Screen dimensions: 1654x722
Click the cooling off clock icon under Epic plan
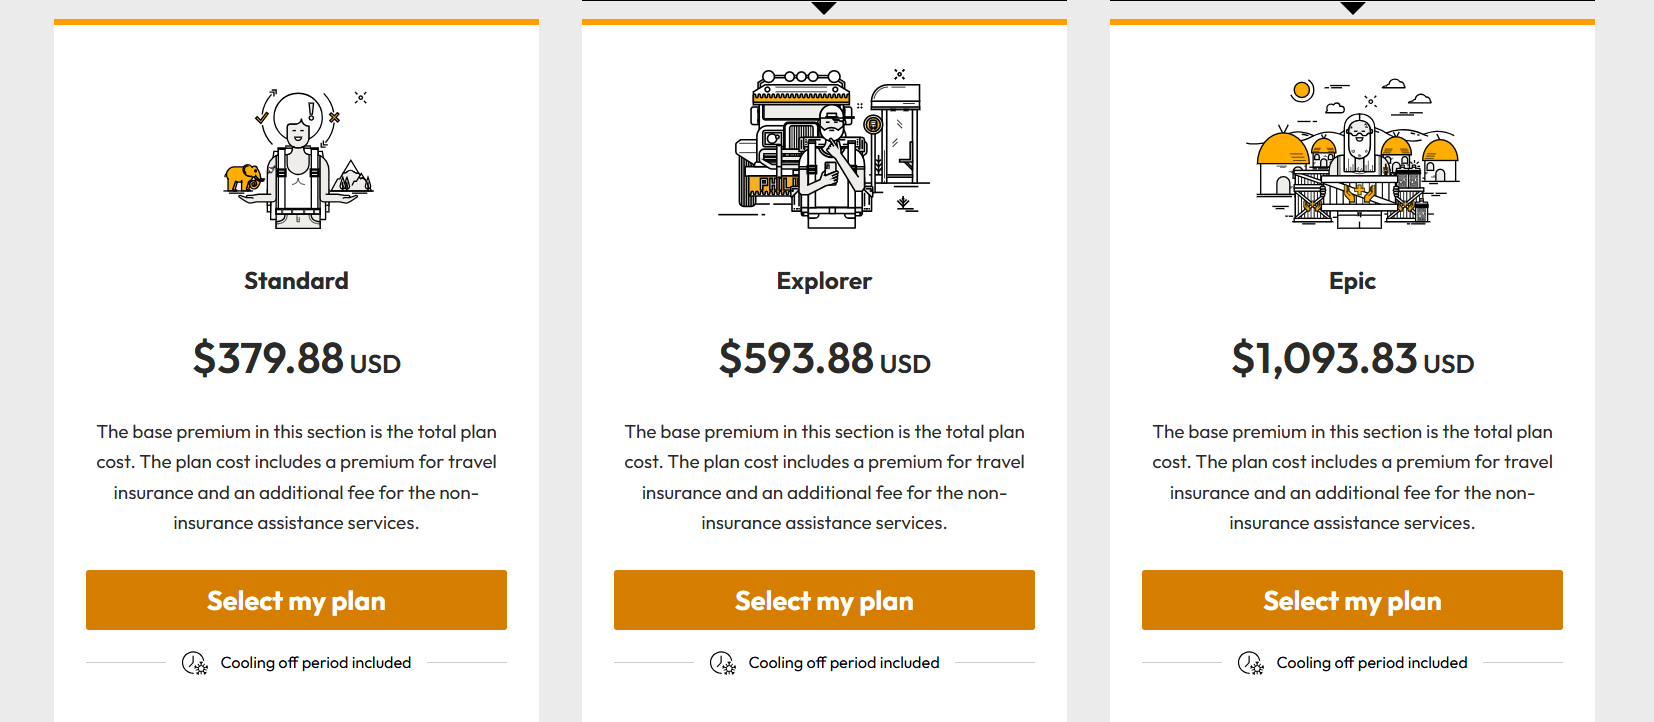pyautogui.click(x=1249, y=661)
